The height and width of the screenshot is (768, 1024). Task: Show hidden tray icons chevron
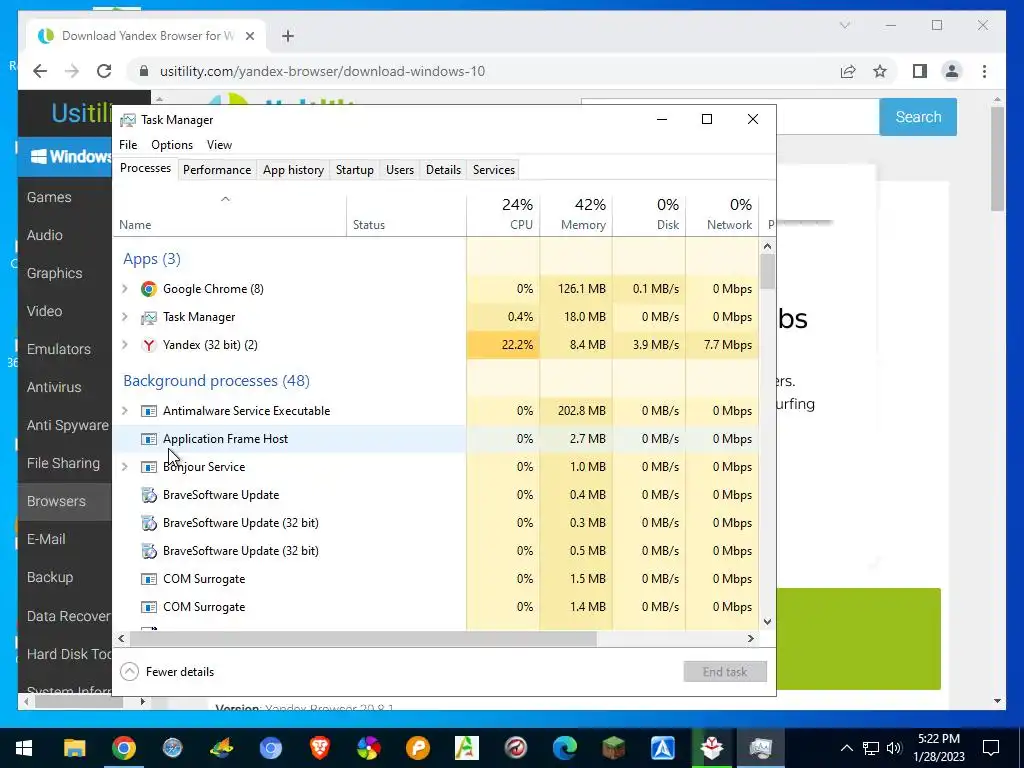(x=846, y=748)
